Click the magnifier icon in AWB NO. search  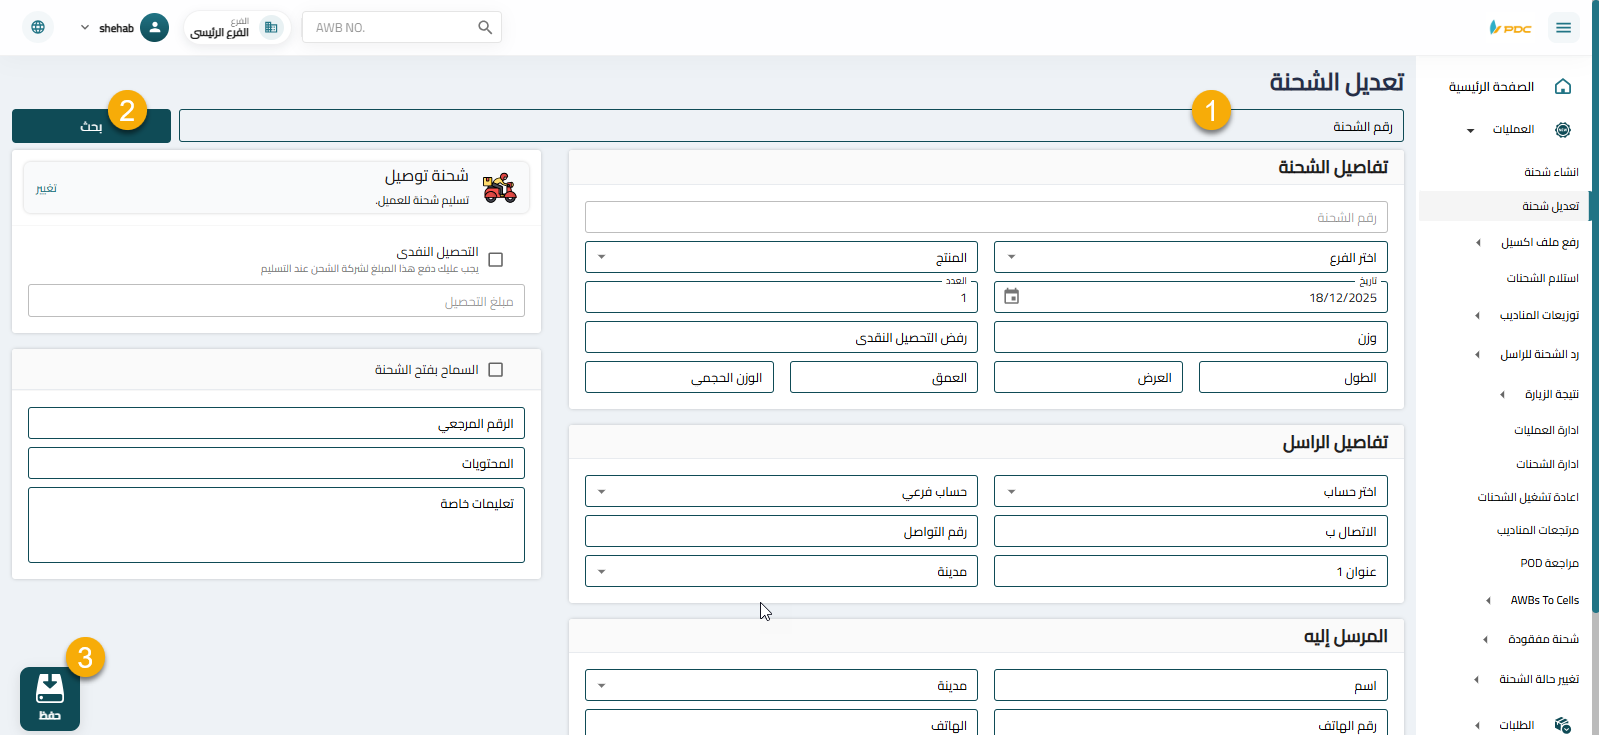click(x=485, y=27)
